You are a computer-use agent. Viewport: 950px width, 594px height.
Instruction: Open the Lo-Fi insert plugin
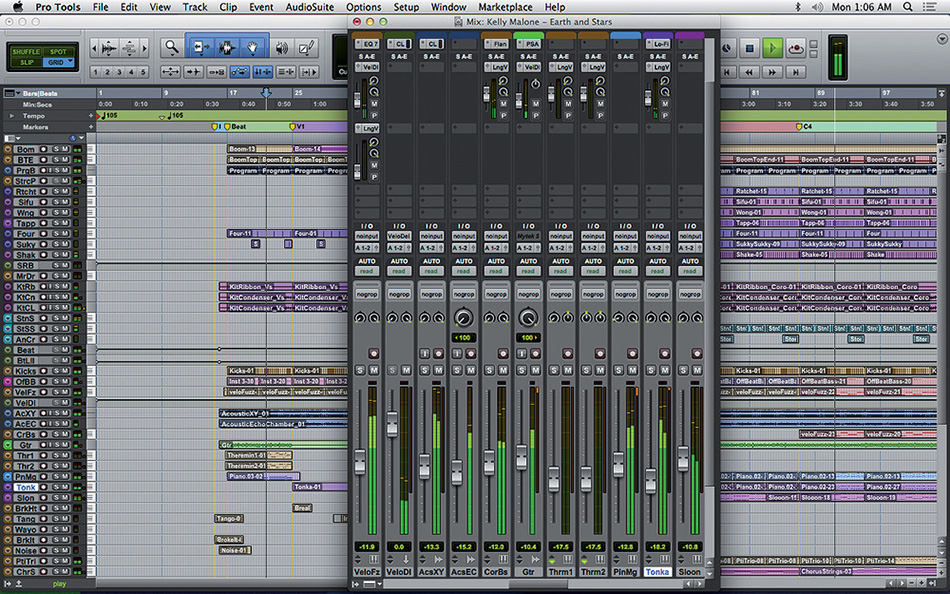[658, 43]
